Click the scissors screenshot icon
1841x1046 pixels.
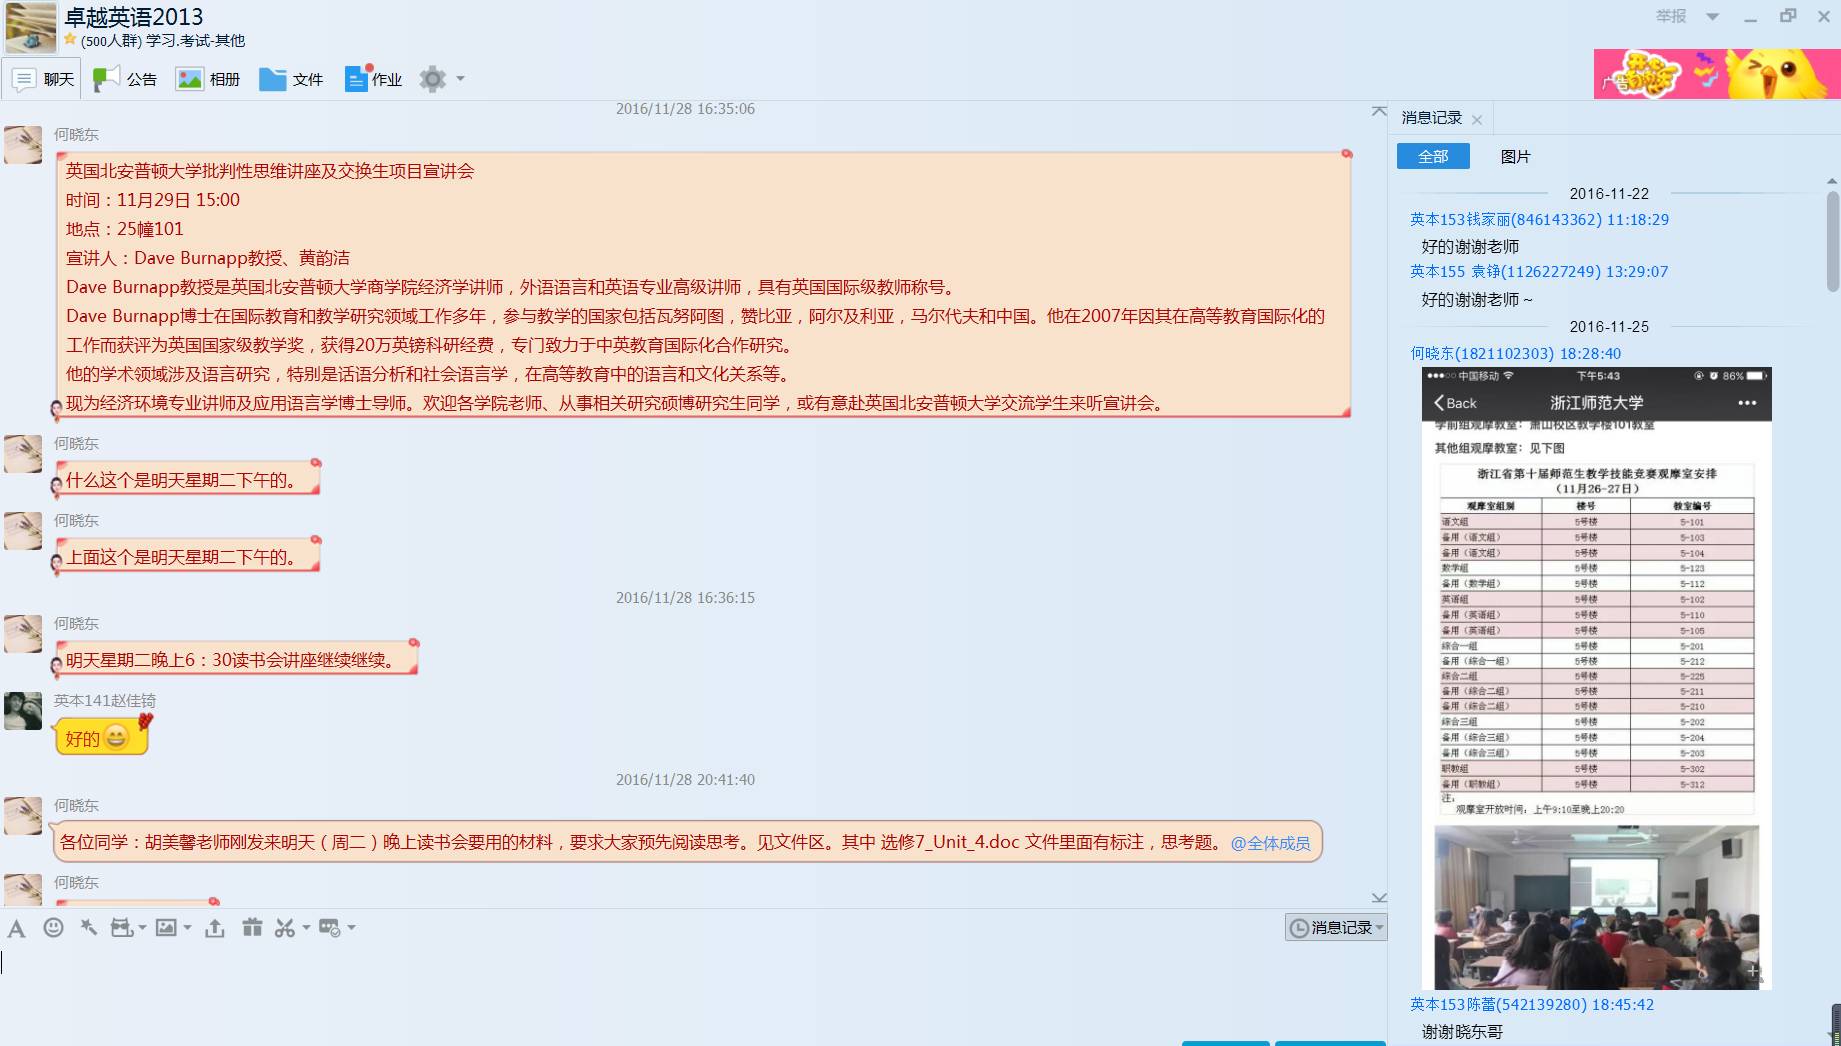coord(285,928)
